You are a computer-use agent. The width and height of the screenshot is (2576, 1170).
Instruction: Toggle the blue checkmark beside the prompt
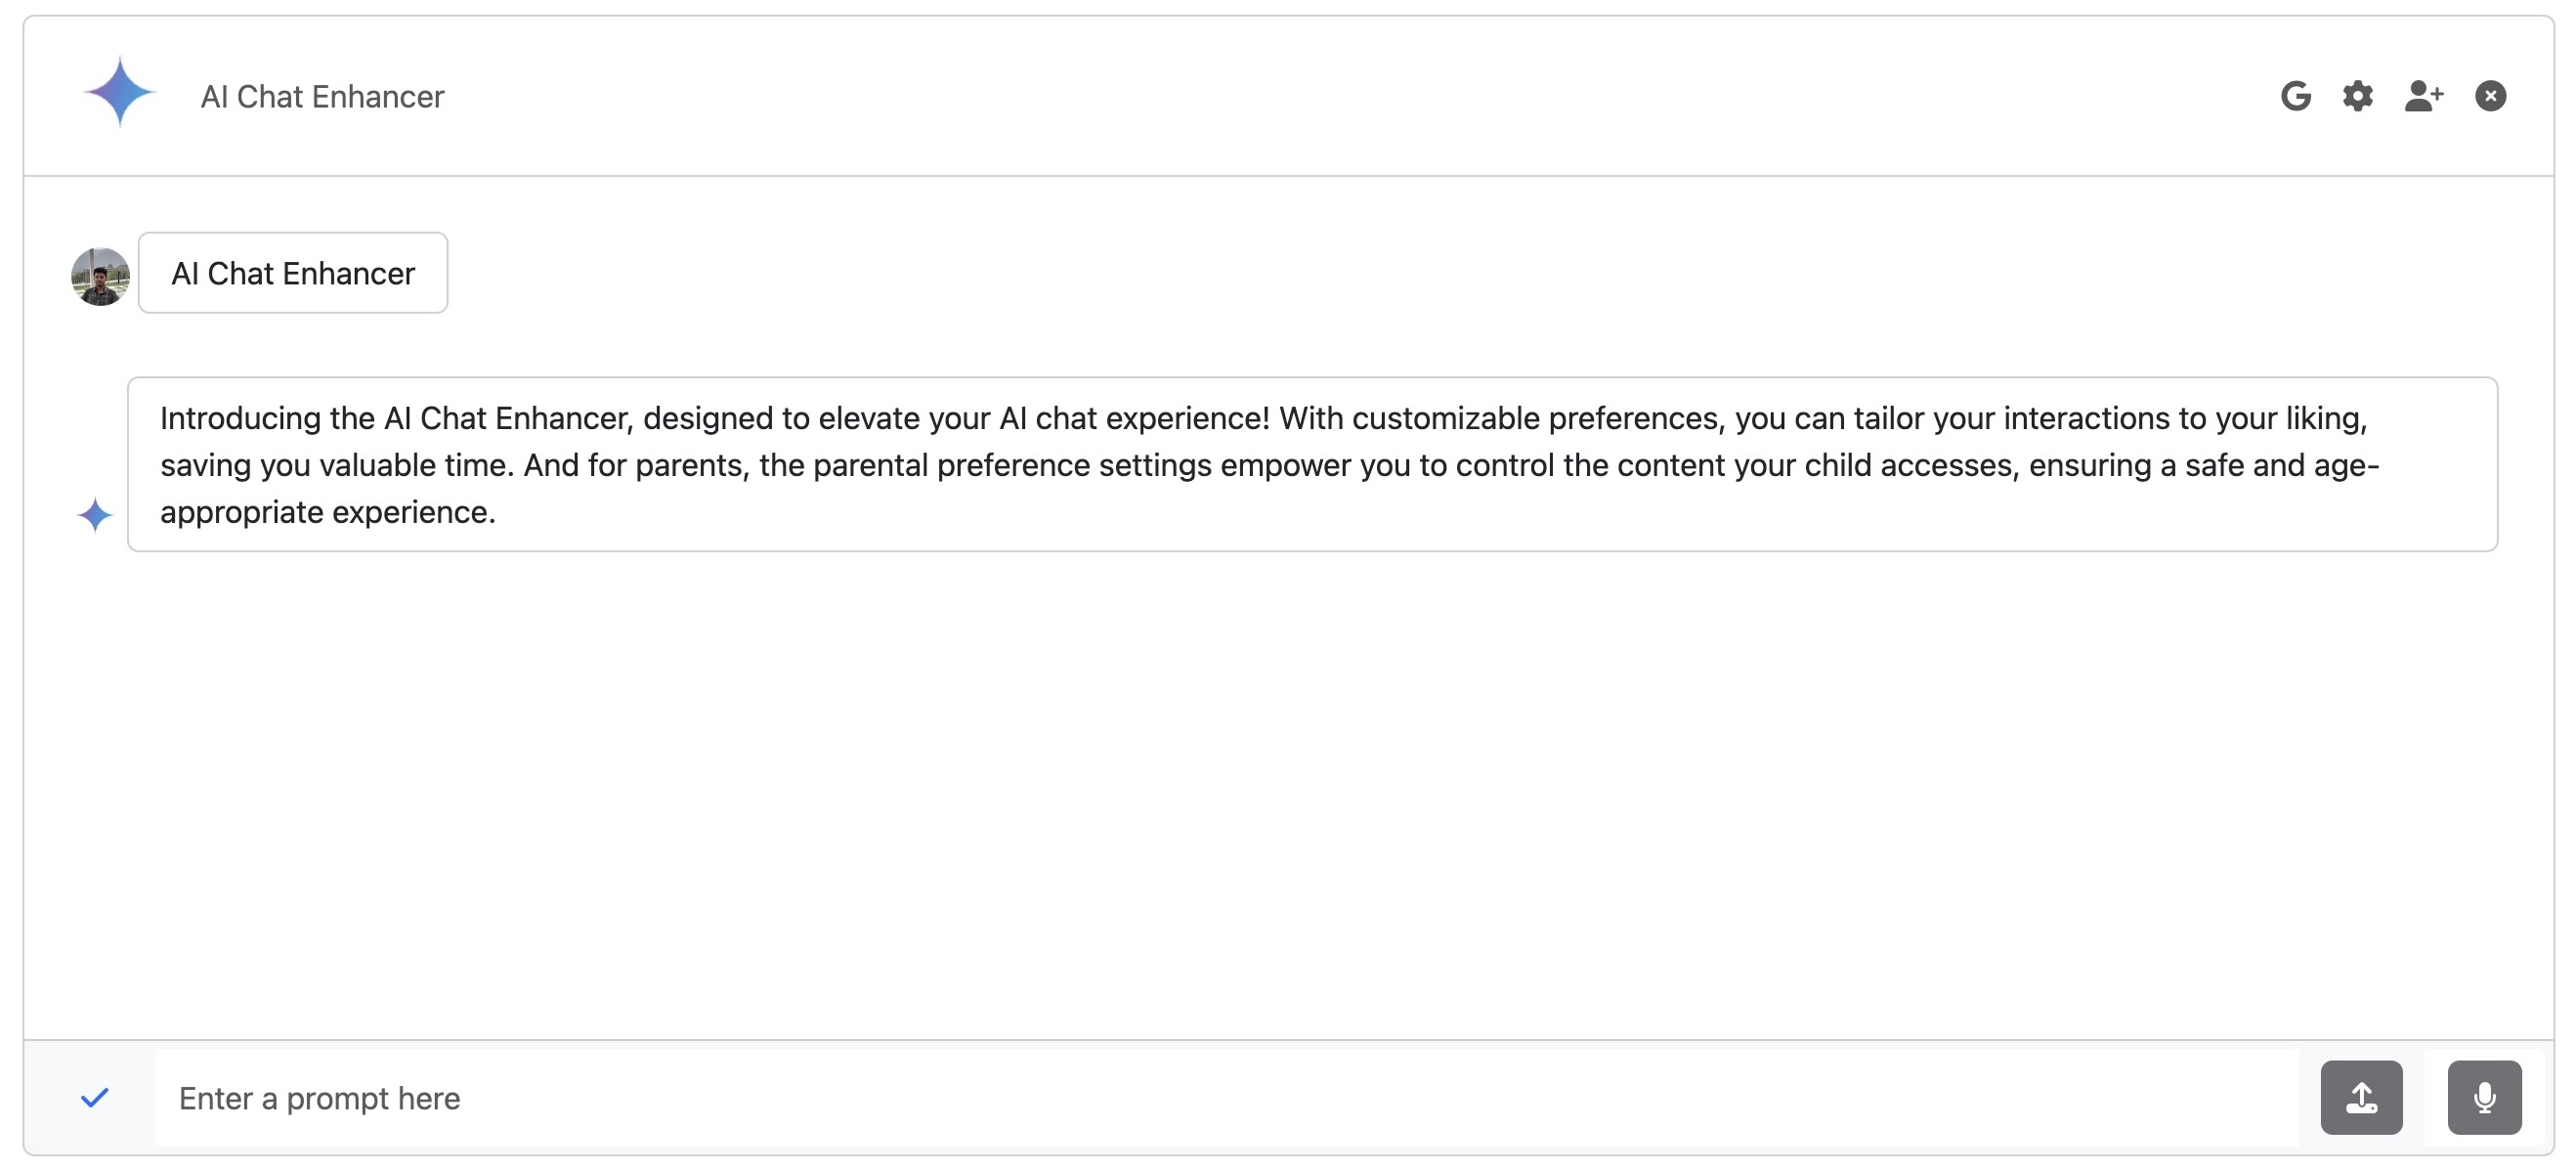[94, 1097]
